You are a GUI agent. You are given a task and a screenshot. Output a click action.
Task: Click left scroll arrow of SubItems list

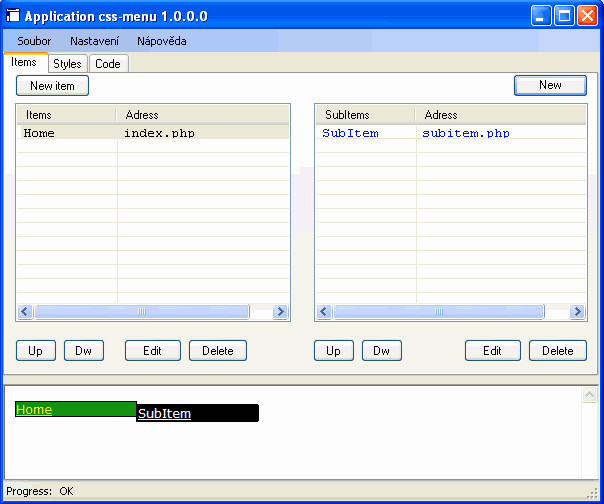tap(324, 311)
